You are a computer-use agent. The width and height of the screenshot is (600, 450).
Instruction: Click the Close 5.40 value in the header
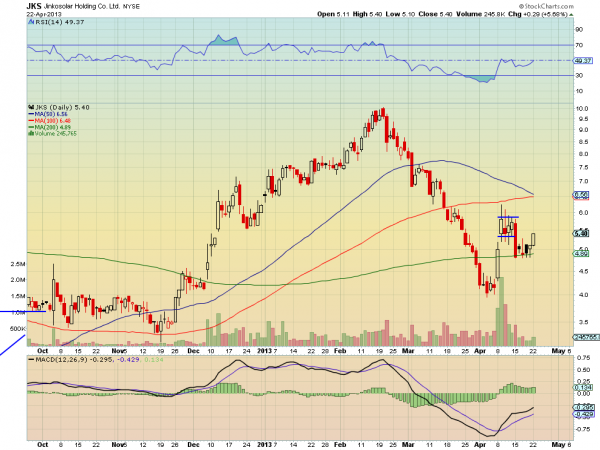[435, 14]
